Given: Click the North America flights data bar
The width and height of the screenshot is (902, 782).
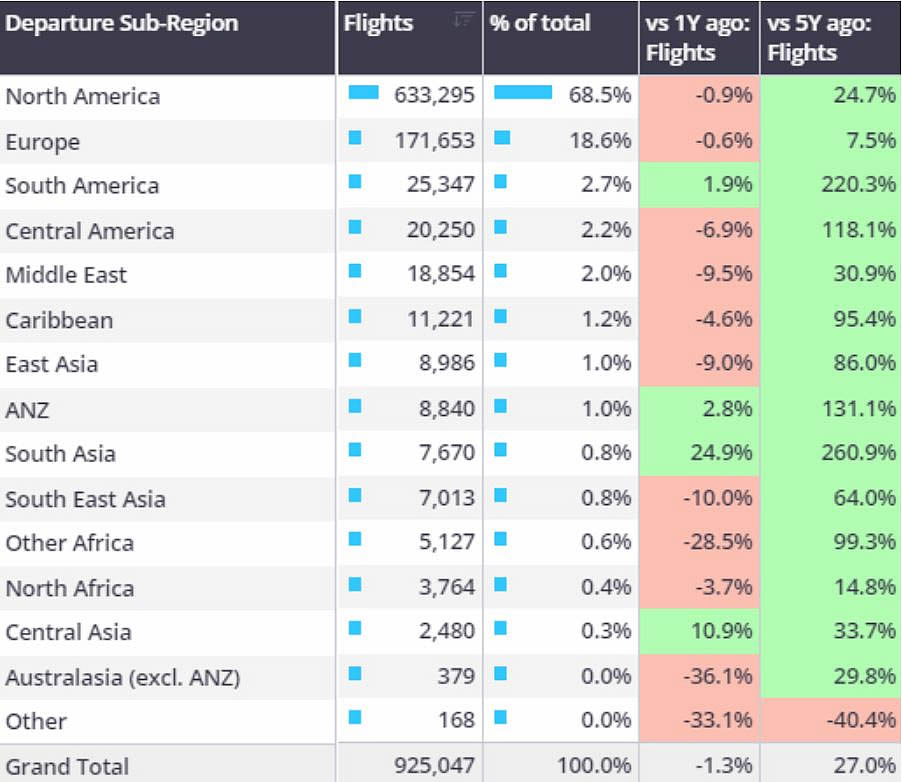Looking at the screenshot, I should tap(364, 92).
